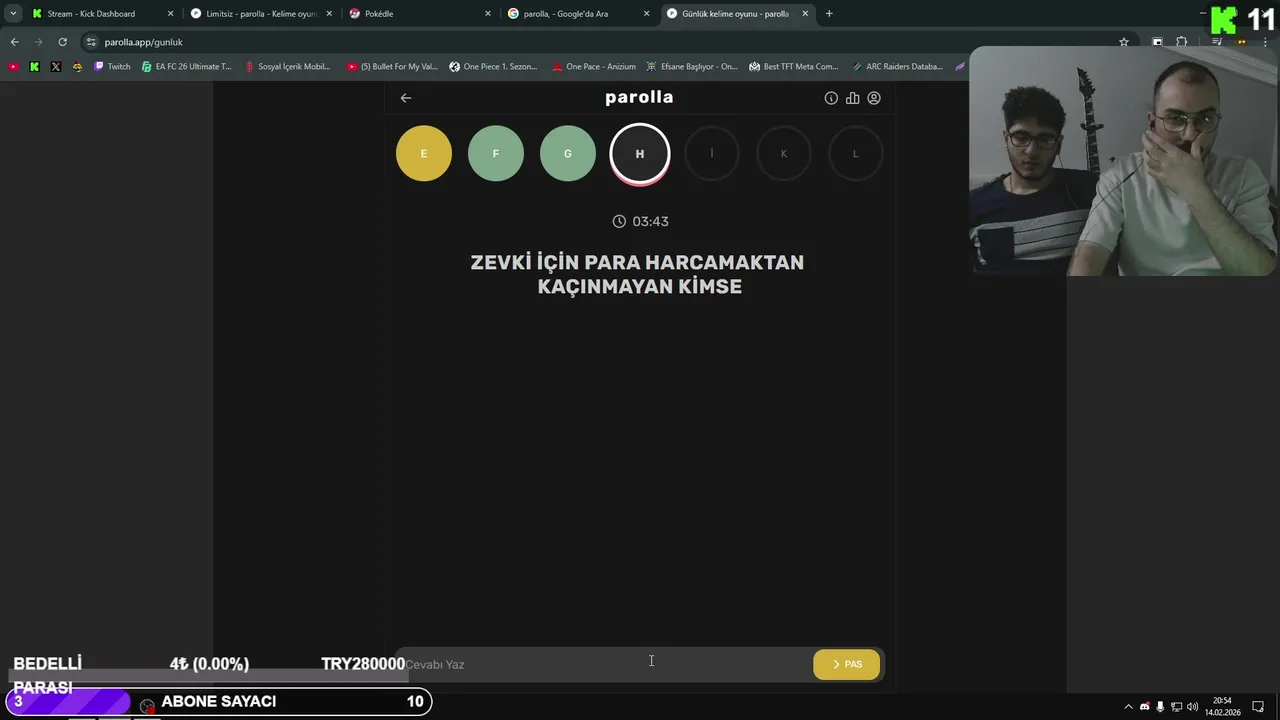Open the Sosyal İçerik Mobil... bookmark

tap(288, 67)
